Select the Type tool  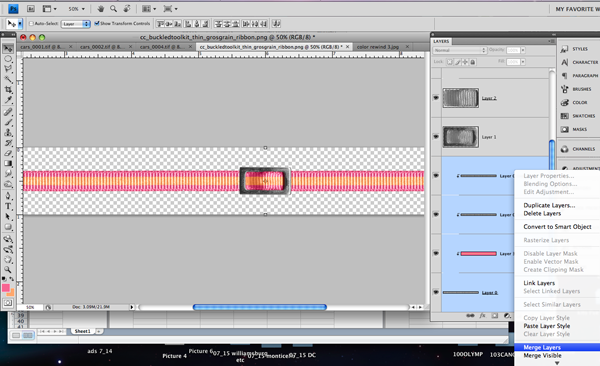point(8,206)
